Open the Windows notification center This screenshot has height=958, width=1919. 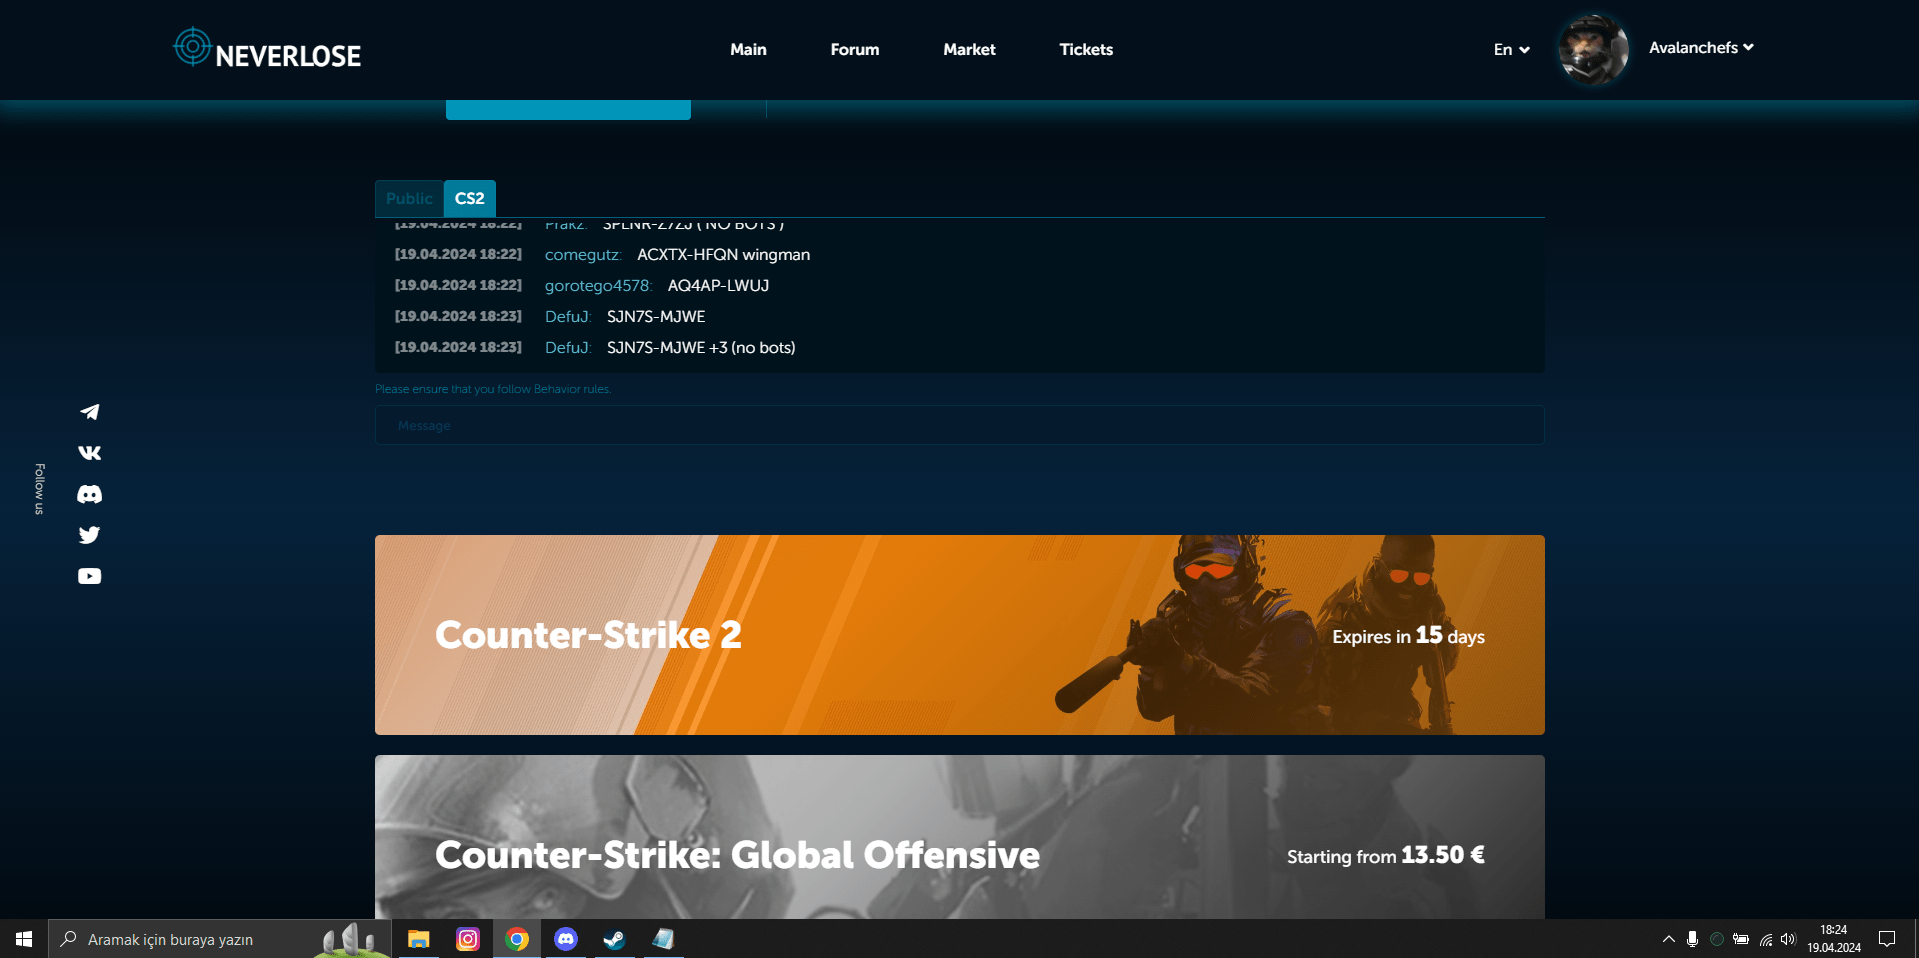point(1887,939)
